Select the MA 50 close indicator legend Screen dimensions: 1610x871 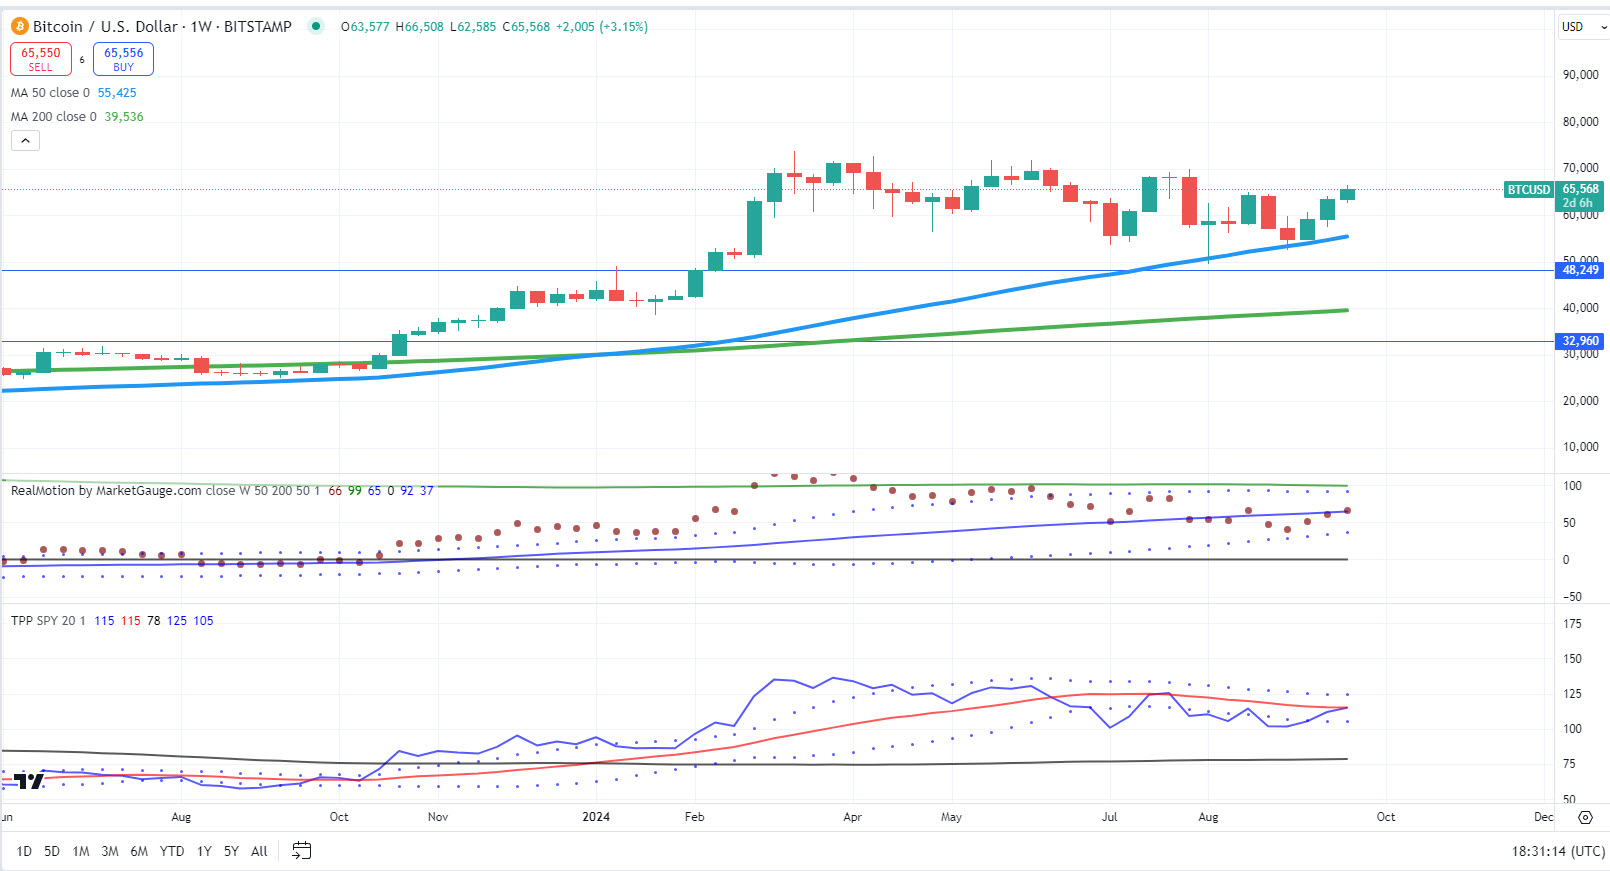(x=50, y=93)
